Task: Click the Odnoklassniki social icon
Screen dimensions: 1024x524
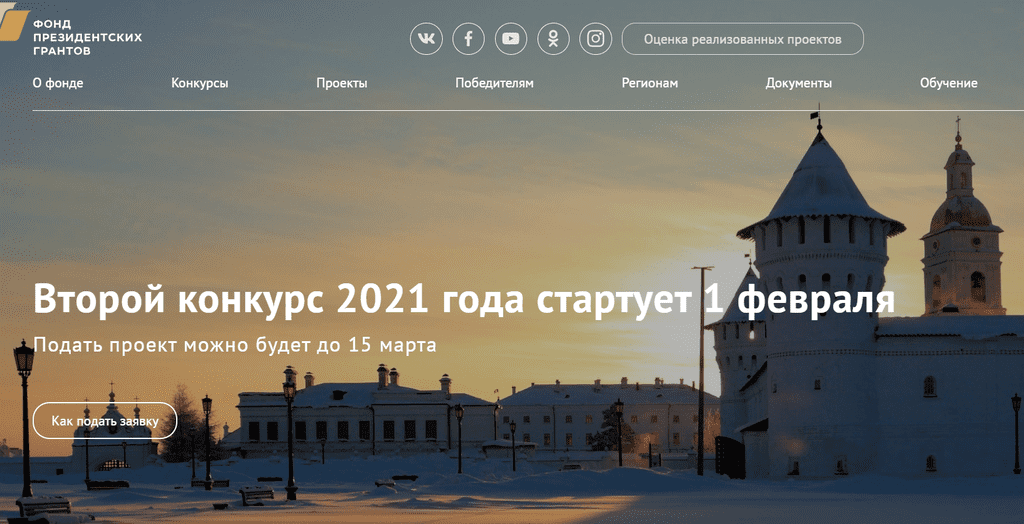Action: [553, 39]
